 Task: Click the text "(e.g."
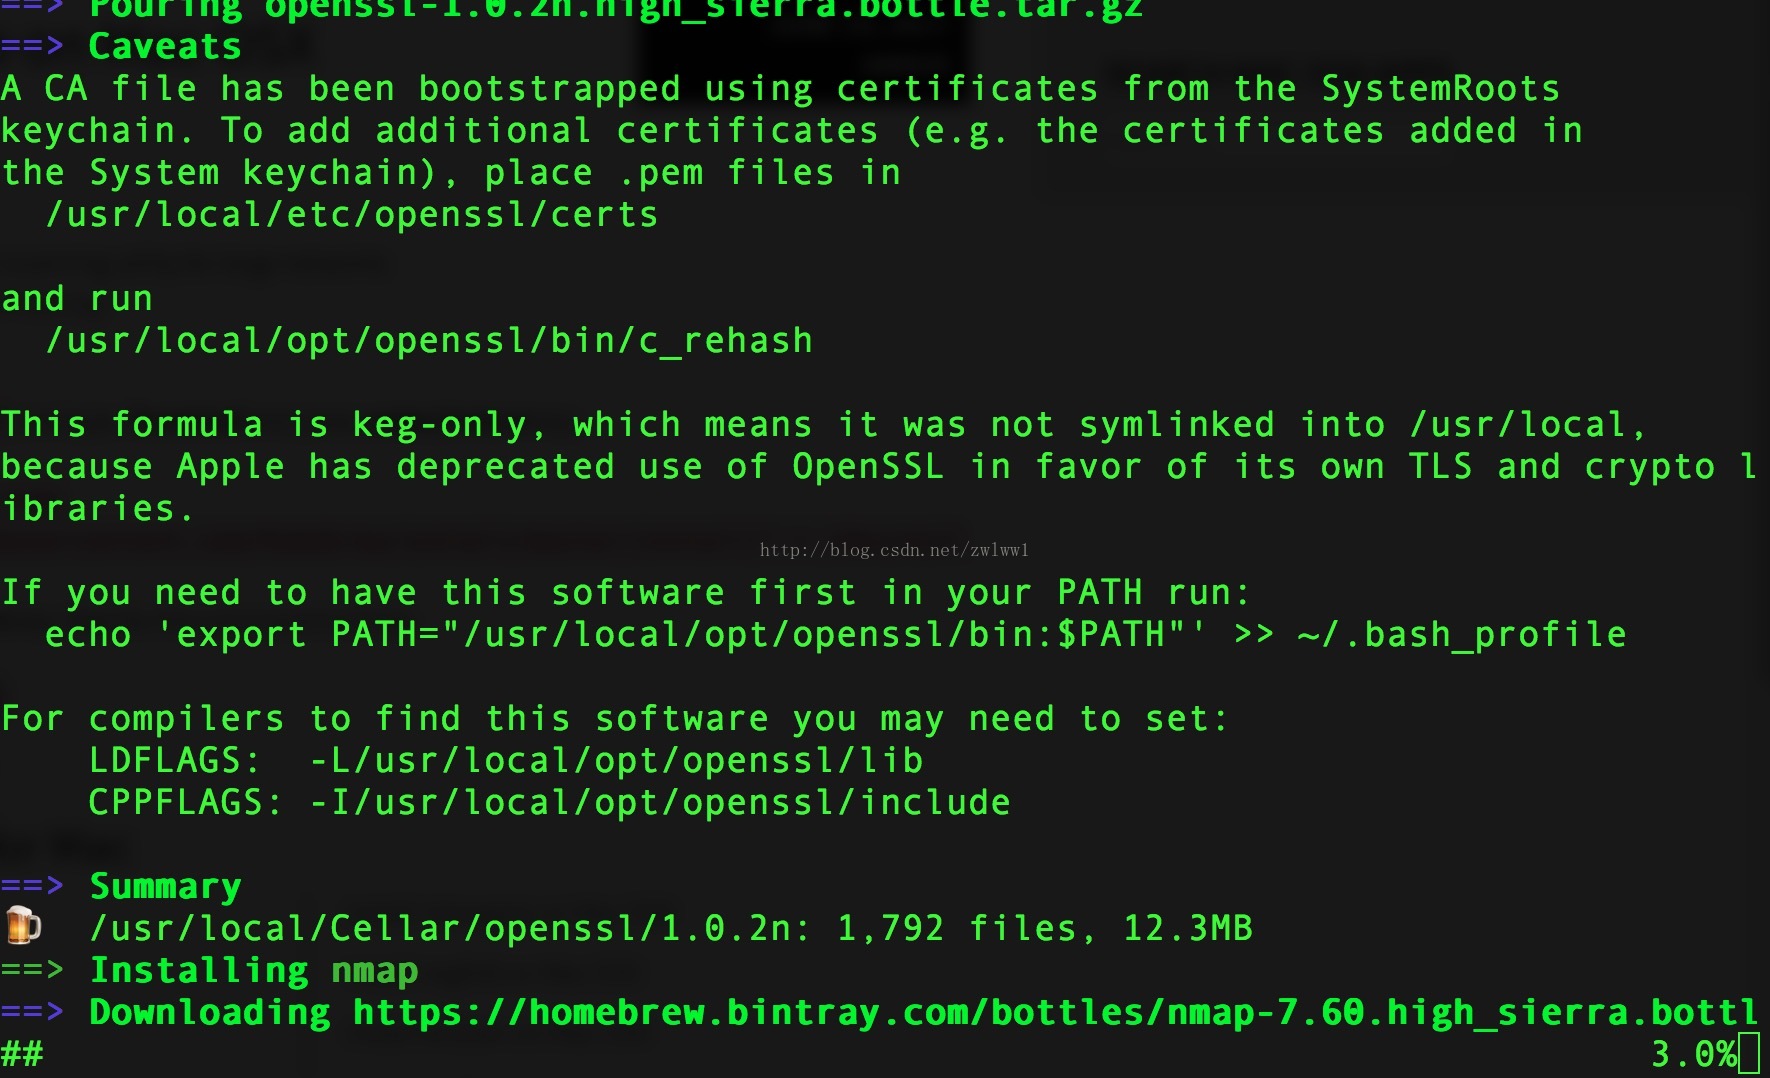(956, 131)
